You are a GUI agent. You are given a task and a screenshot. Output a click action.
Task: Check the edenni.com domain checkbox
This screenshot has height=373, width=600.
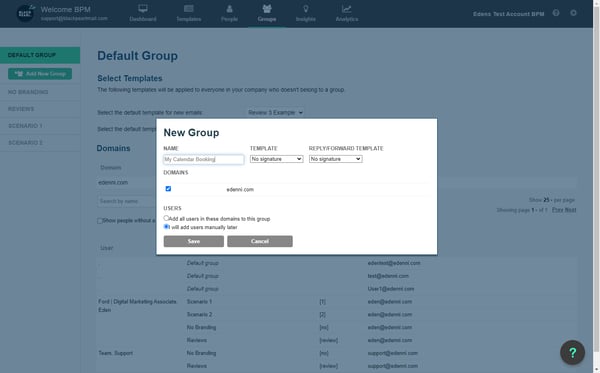[x=168, y=189]
